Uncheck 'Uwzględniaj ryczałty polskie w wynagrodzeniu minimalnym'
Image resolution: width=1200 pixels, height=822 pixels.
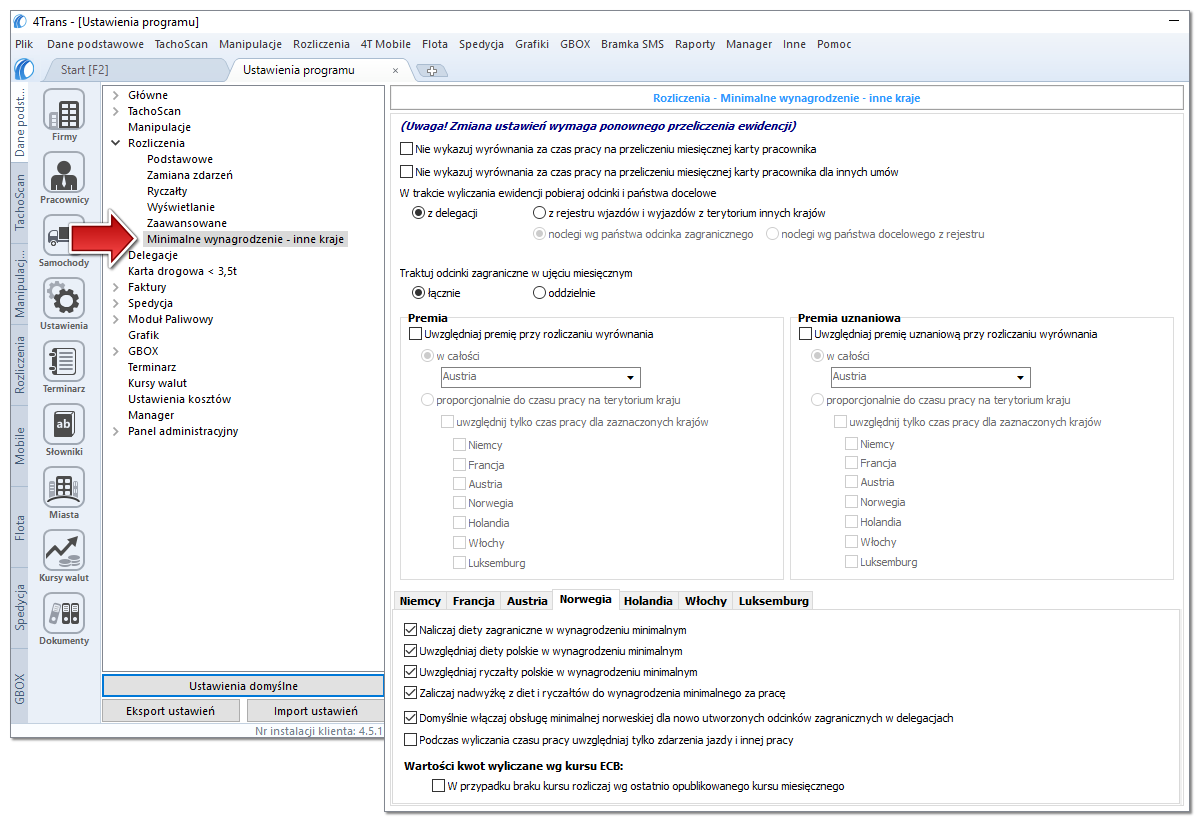tap(410, 672)
